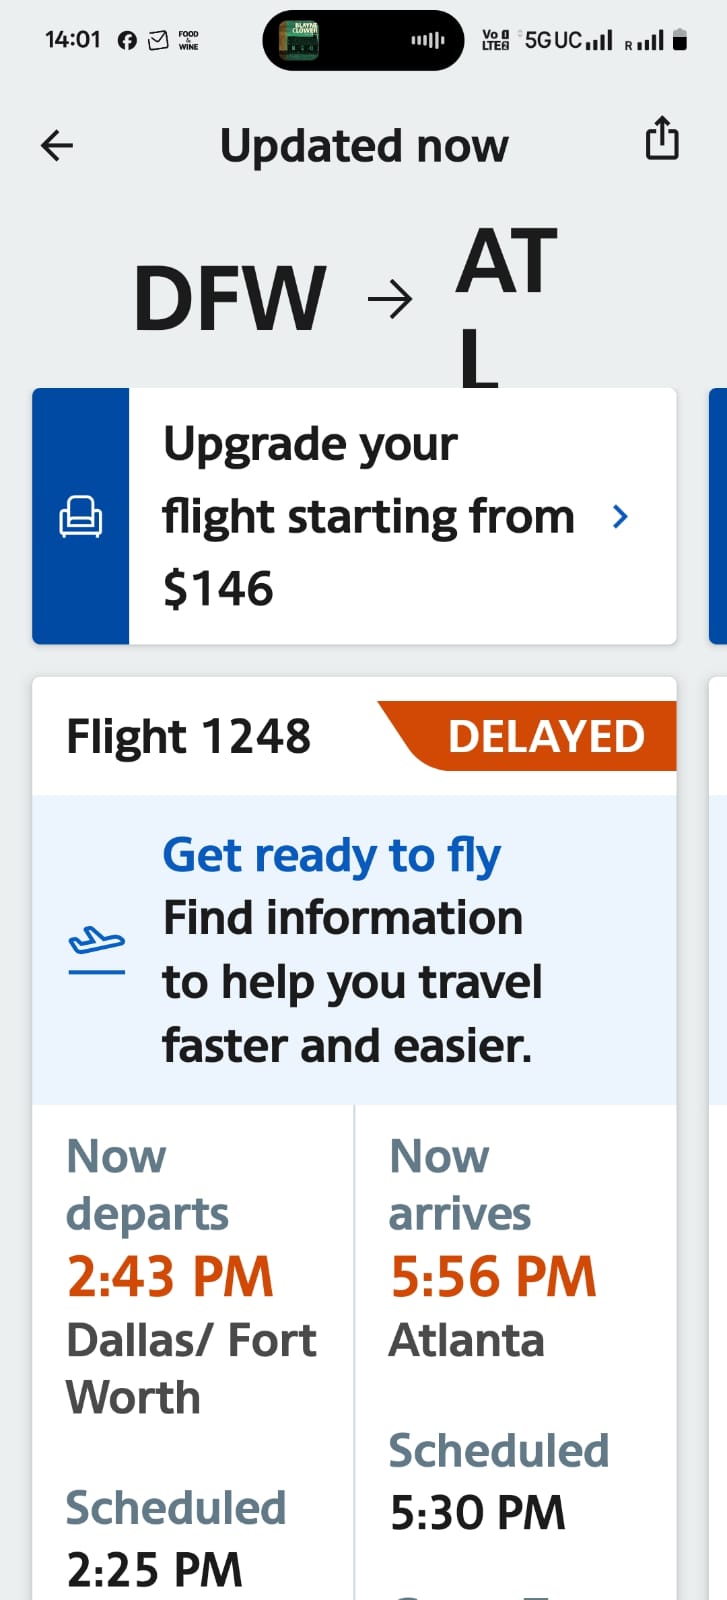Tap the 5G UC signal indicator
This screenshot has width=727, height=1600.
(568, 40)
